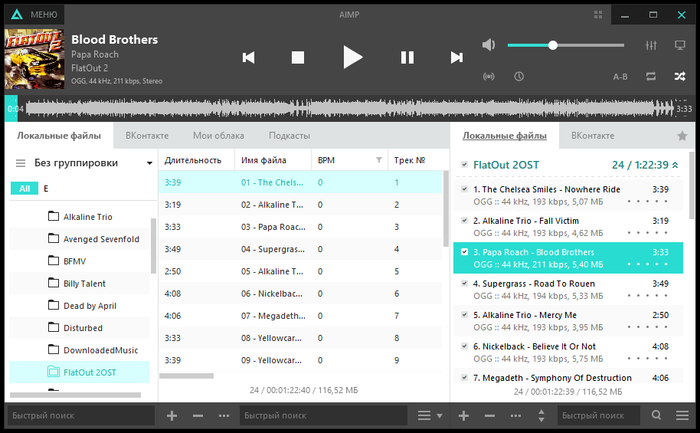Click the favorites star icon

point(682,136)
